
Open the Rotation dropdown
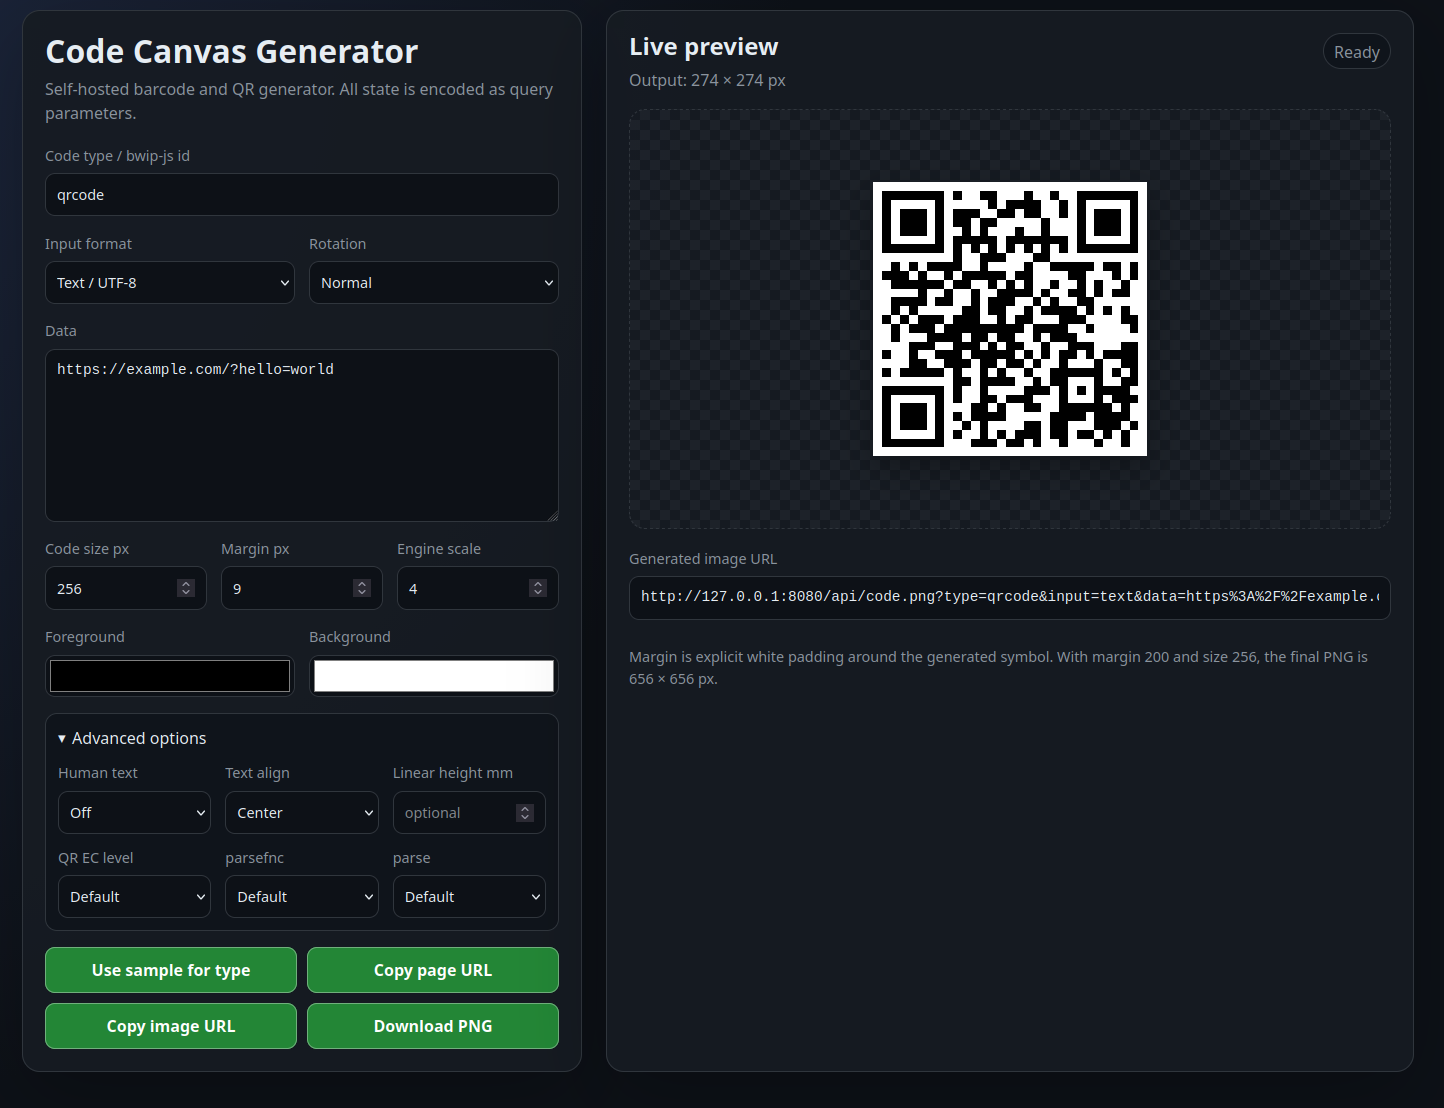coord(433,283)
